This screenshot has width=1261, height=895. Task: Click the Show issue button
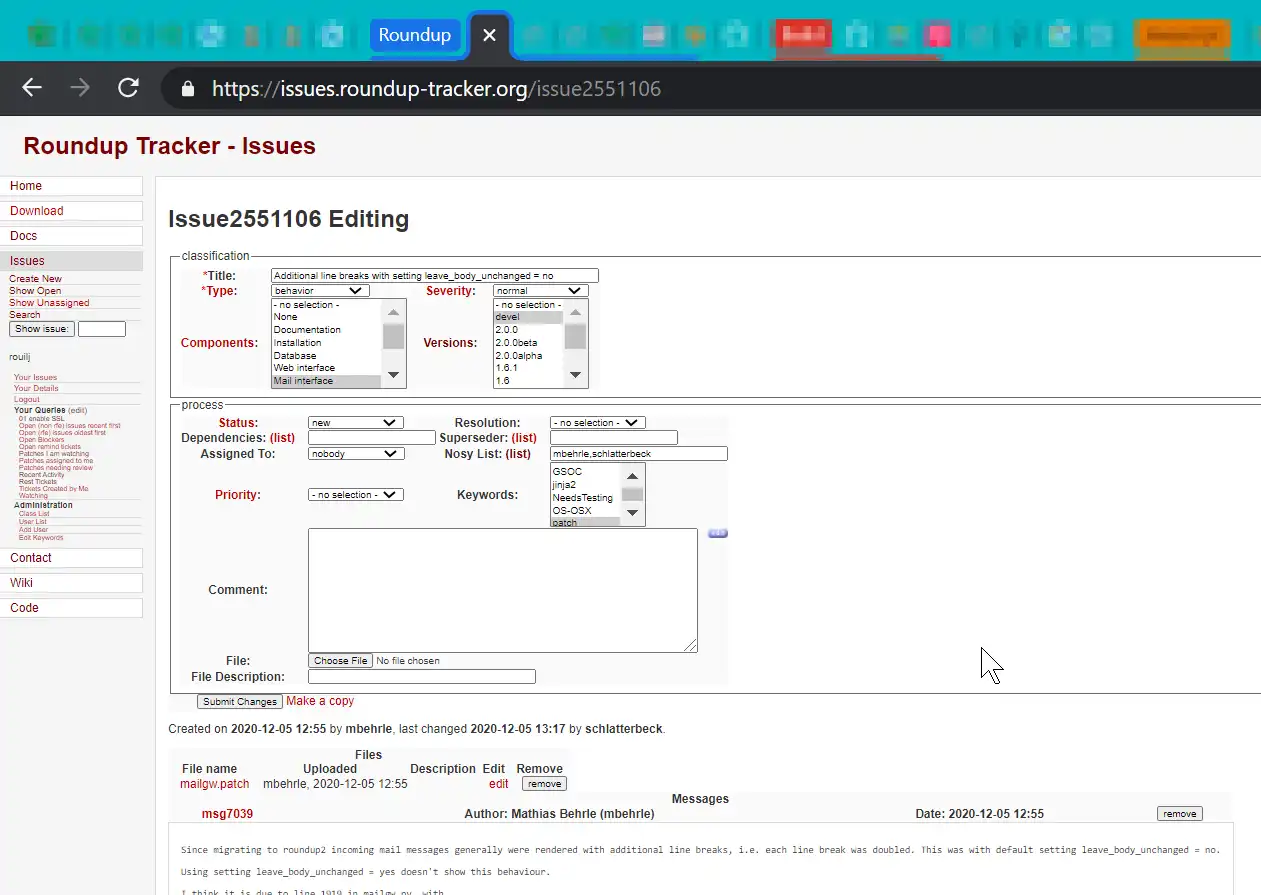point(42,329)
